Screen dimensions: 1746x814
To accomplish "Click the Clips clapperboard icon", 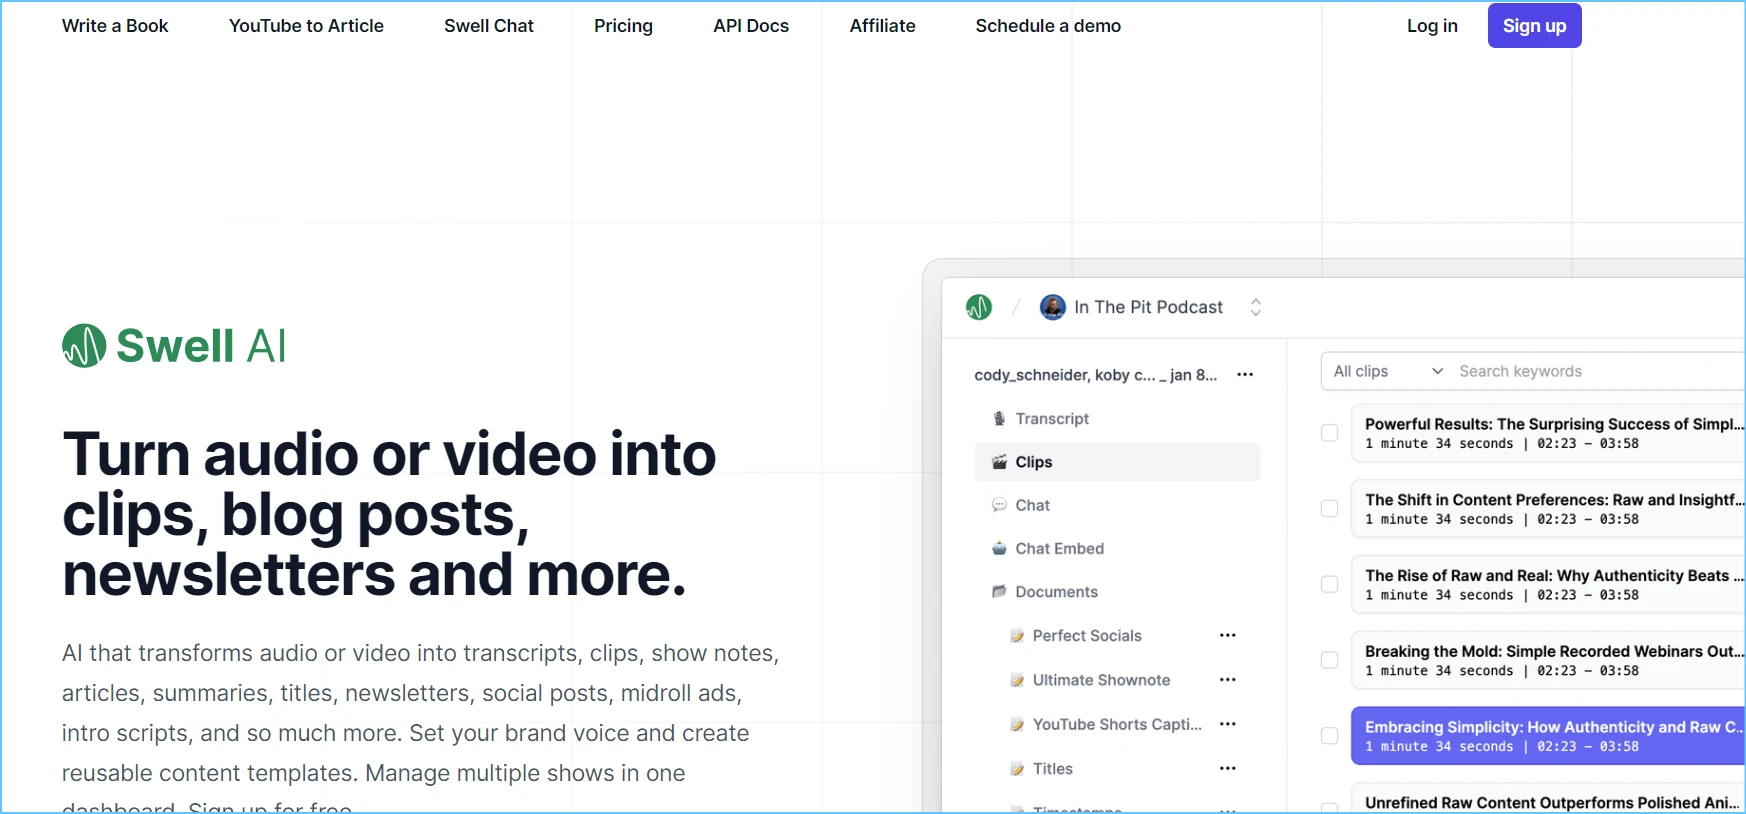I will point(999,462).
